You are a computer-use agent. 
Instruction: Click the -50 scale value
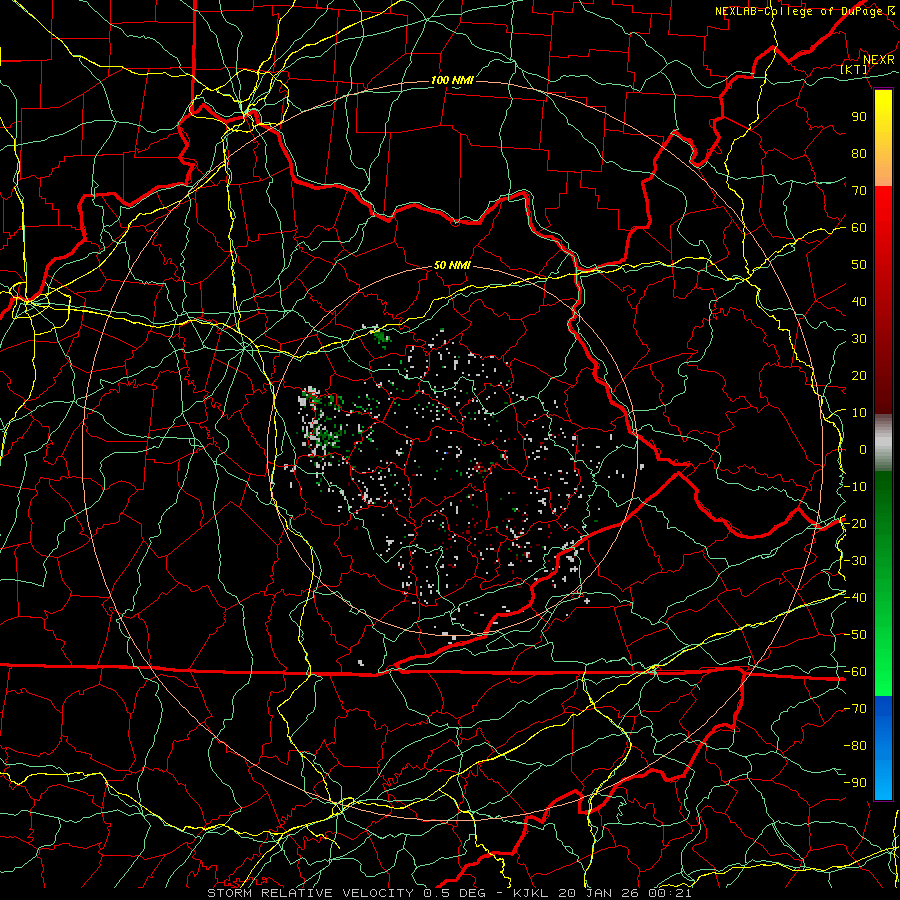[855, 635]
